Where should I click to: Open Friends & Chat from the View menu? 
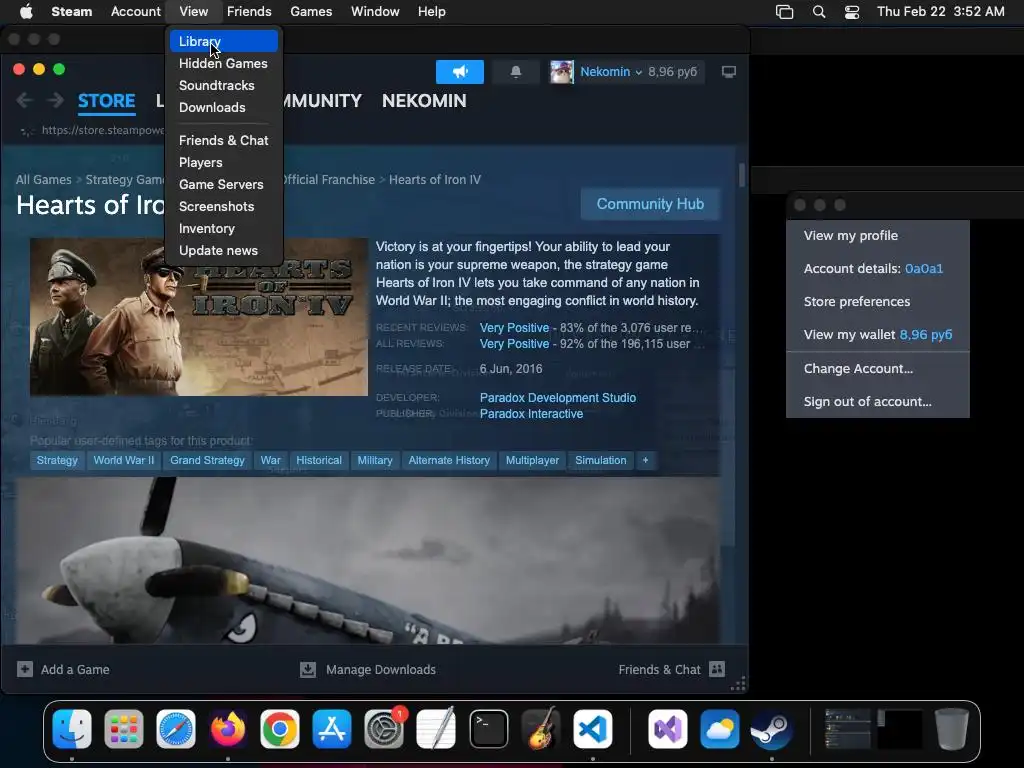[x=224, y=140]
